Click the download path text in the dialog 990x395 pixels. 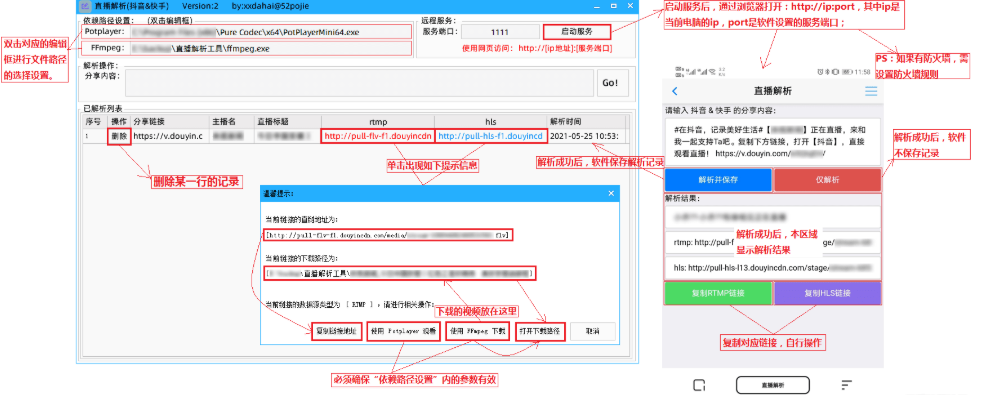pyautogui.click(x=400, y=273)
